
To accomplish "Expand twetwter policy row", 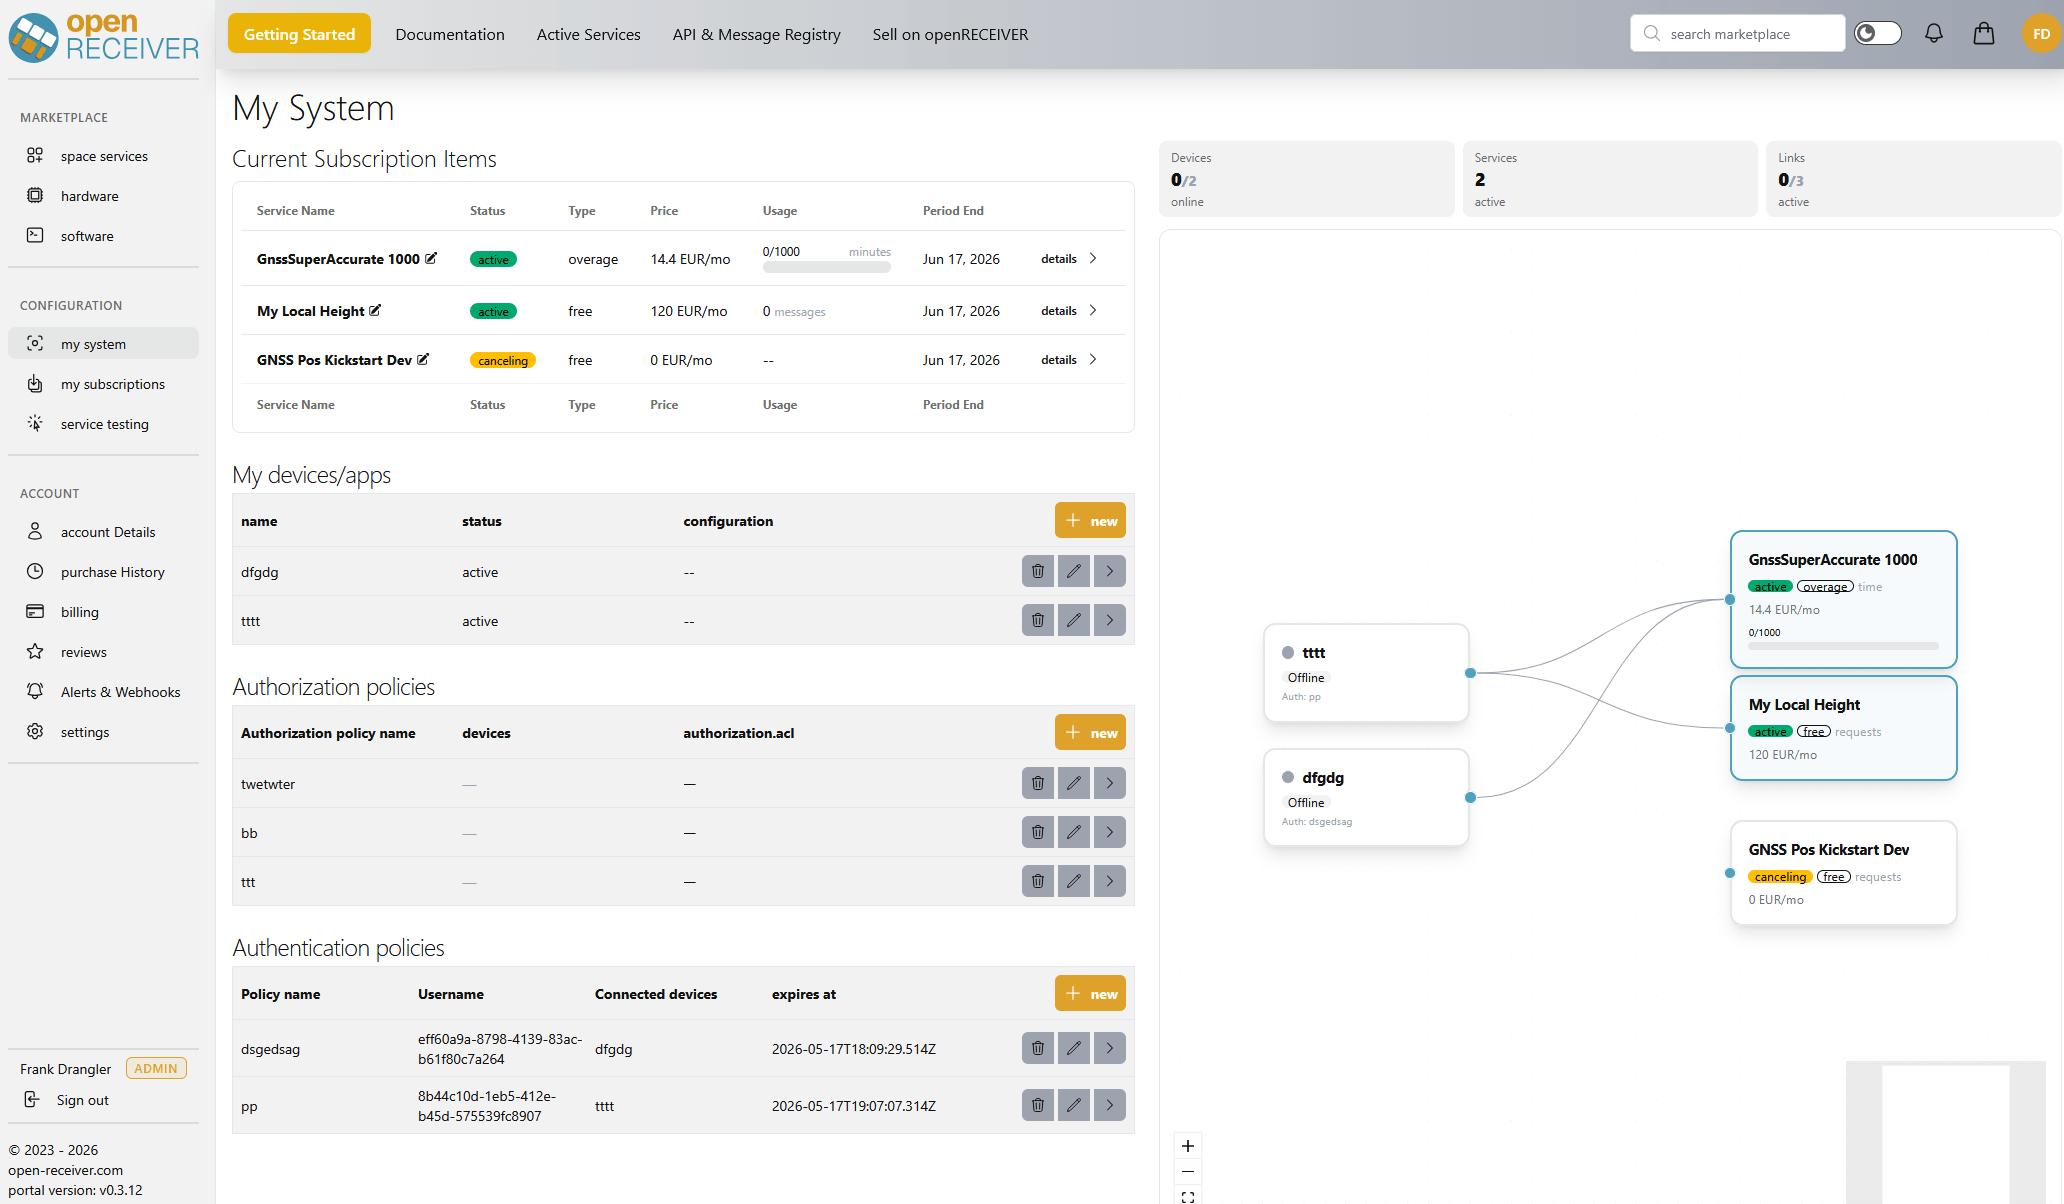I will click(x=1110, y=783).
